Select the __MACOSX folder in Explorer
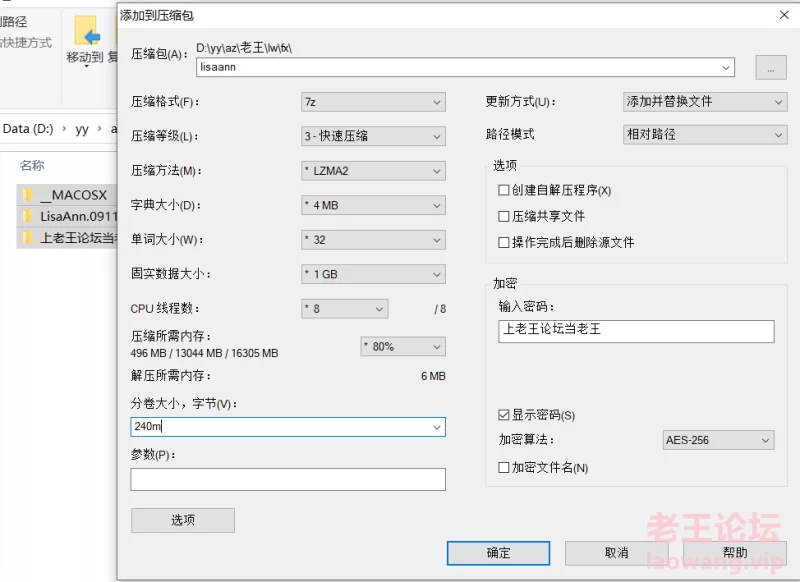The height and width of the screenshot is (582, 800). (68, 195)
